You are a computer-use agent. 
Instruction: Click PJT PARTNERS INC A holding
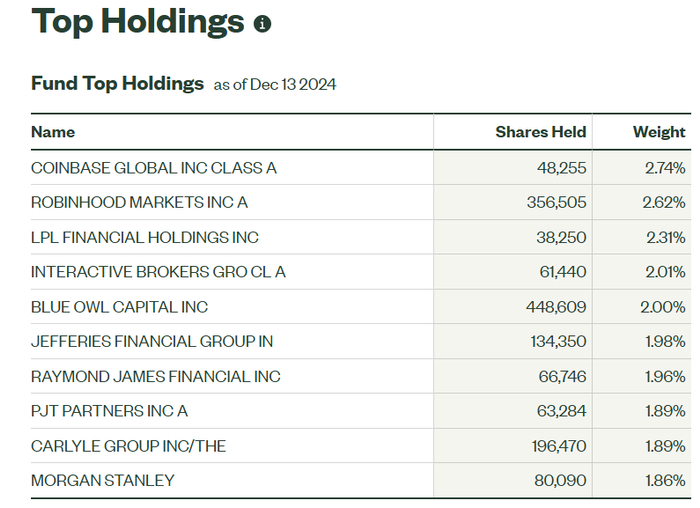[x=109, y=411]
